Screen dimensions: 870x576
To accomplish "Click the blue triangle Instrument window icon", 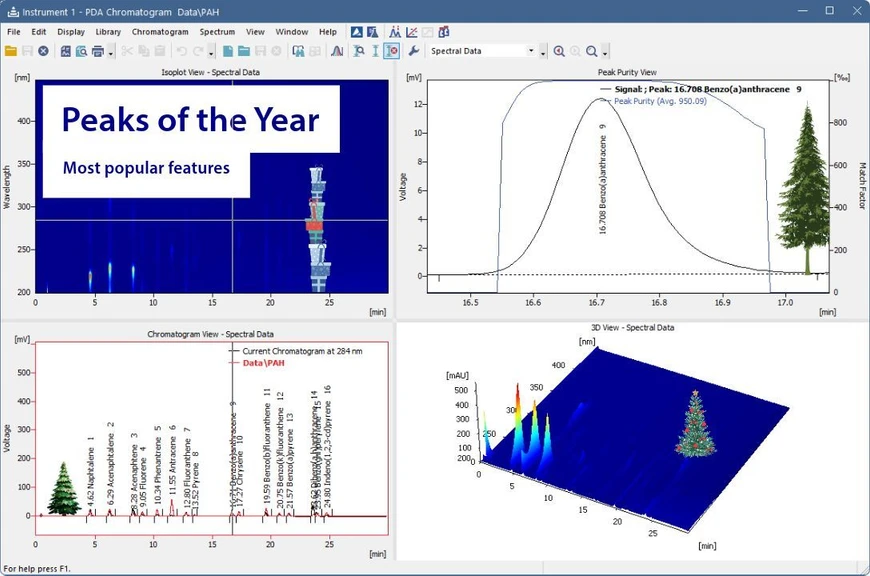I will [356, 32].
